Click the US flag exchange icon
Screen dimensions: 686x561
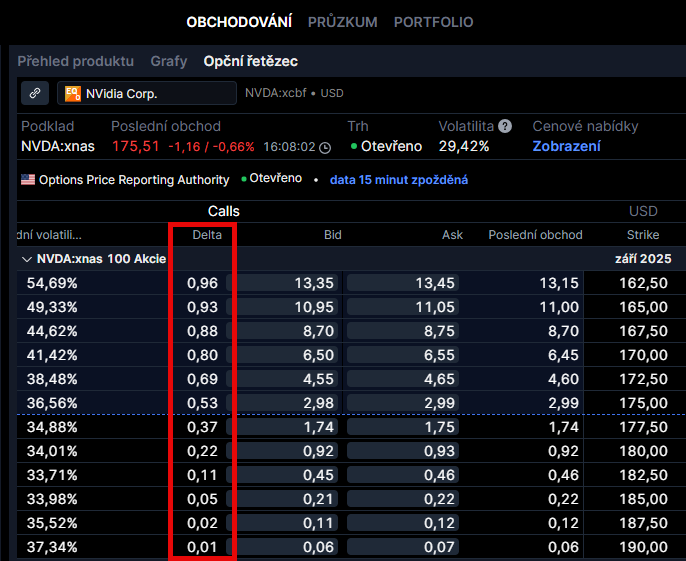[28, 179]
